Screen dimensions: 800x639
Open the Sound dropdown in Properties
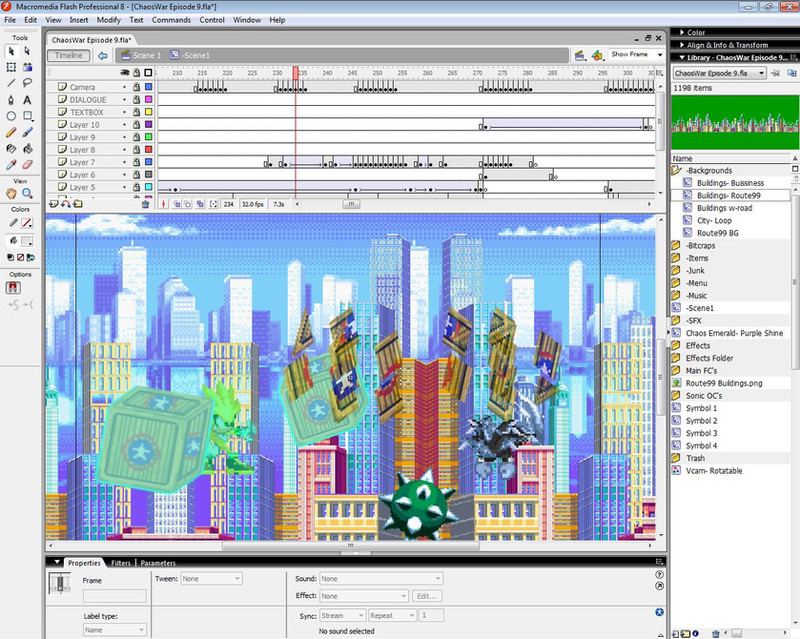click(381, 579)
